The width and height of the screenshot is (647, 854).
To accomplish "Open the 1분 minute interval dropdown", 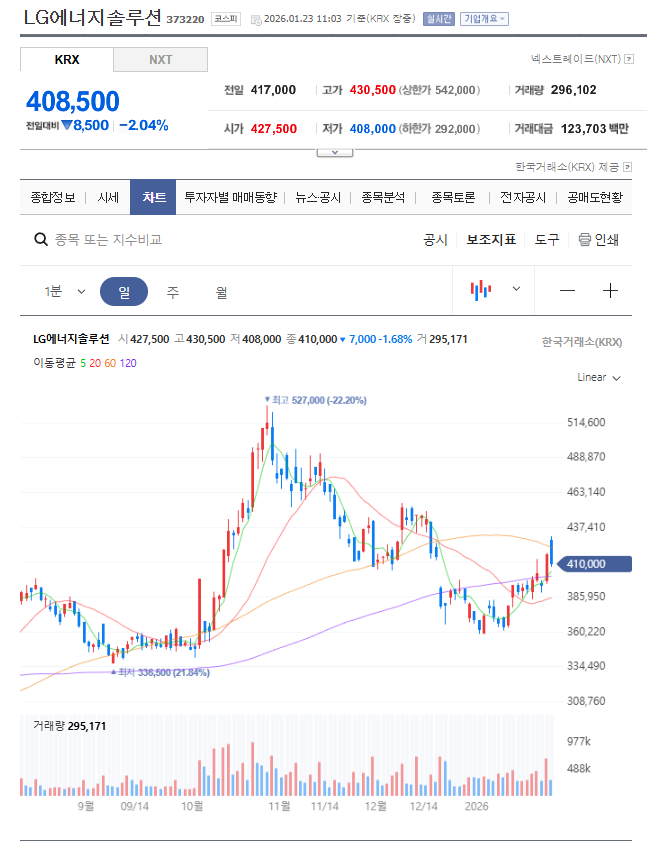I will click(64, 292).
